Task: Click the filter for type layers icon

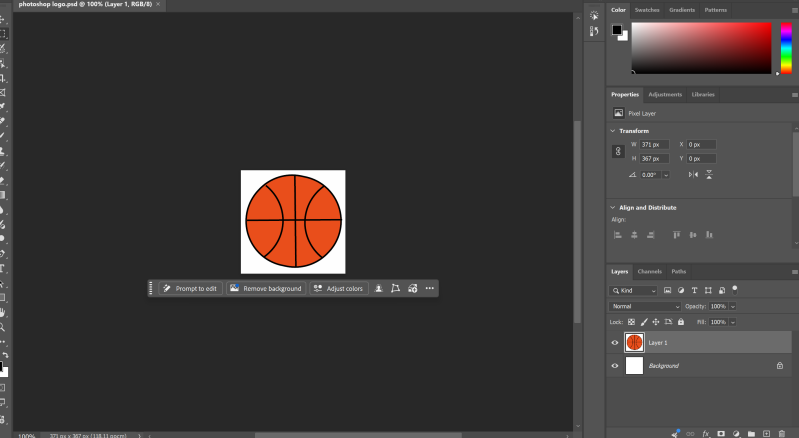Action: (694, 290)
